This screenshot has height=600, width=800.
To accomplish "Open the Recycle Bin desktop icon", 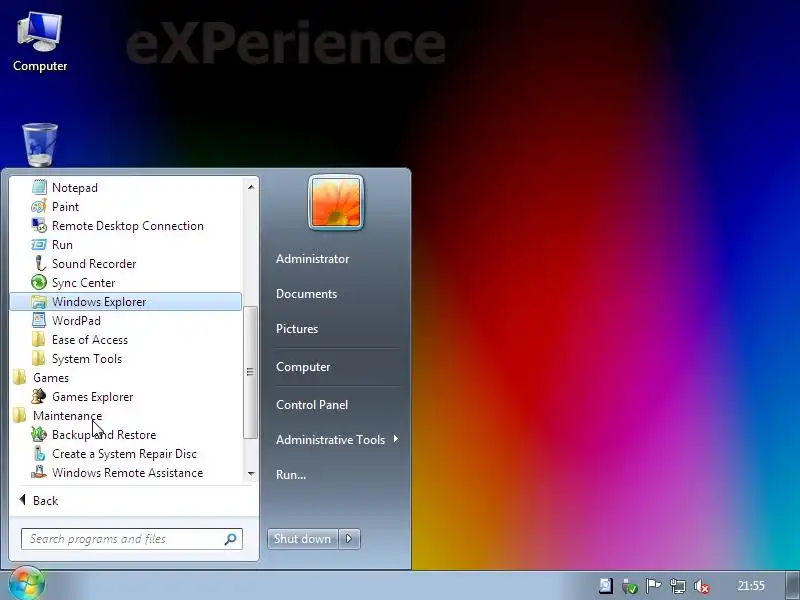I will click(40, 145).
